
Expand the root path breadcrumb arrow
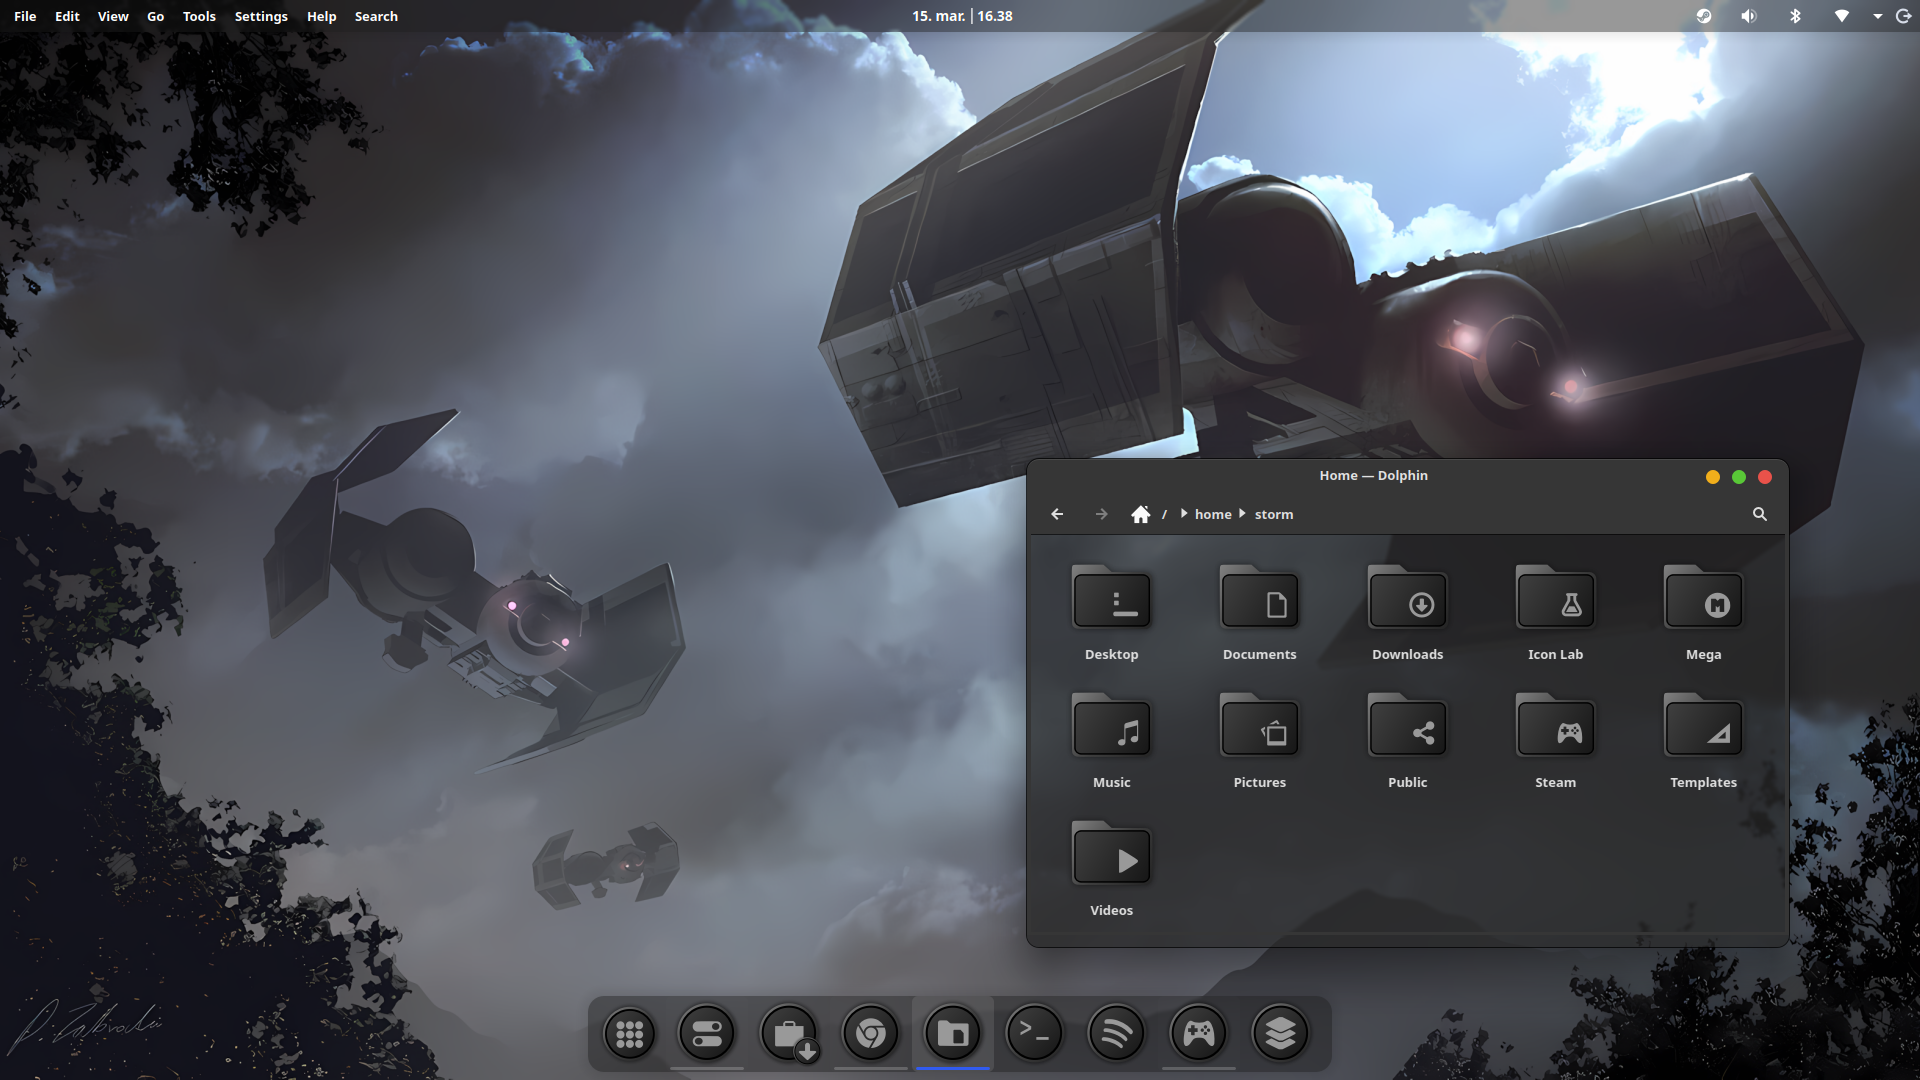click(1184, 514)
